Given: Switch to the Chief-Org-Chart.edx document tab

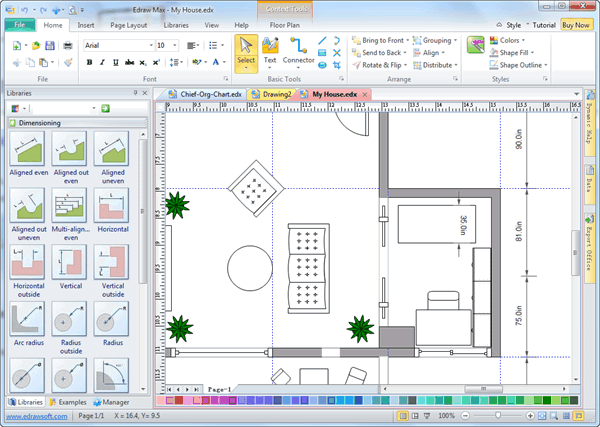Looking at the screenshot, I should (x=205, y=94).
